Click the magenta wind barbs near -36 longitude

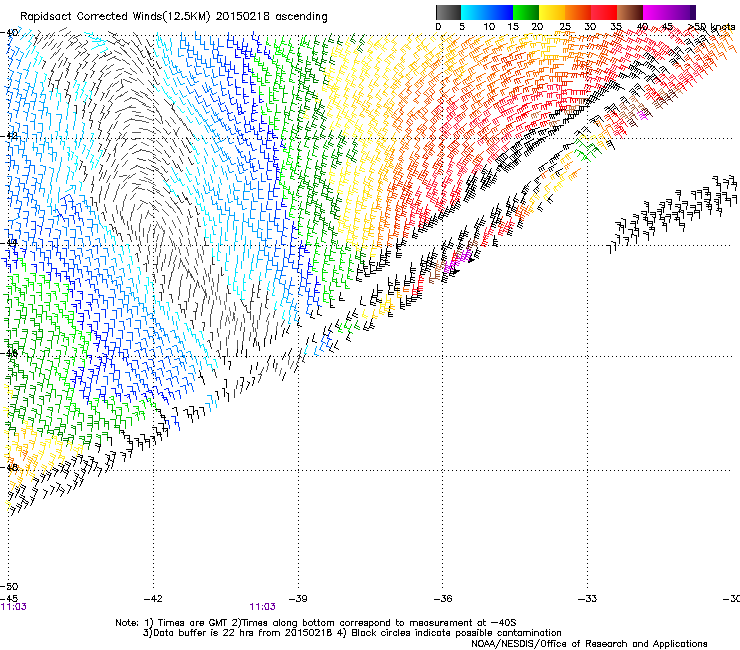[457, 261]
